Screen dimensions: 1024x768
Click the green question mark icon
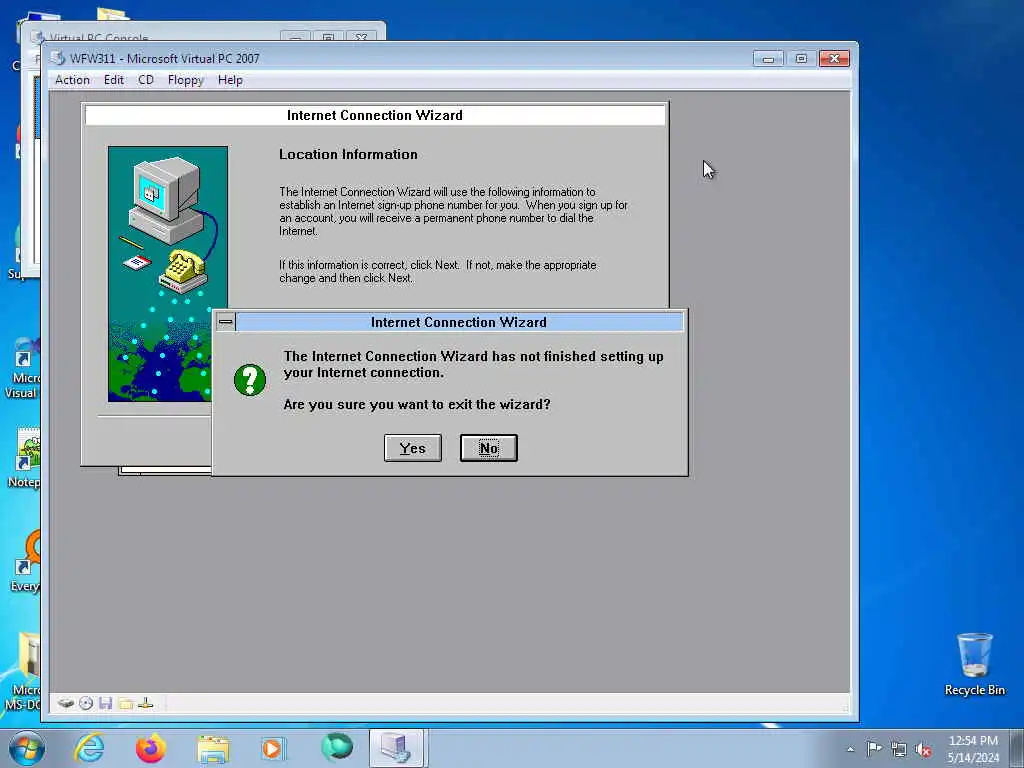(x=250, y=379)
